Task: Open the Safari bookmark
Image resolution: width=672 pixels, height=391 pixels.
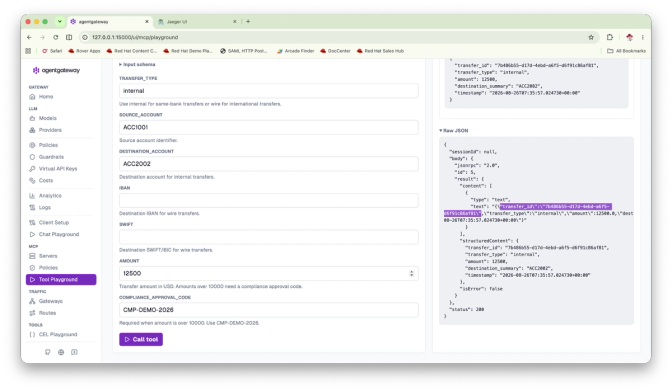Action: [52, 51]
